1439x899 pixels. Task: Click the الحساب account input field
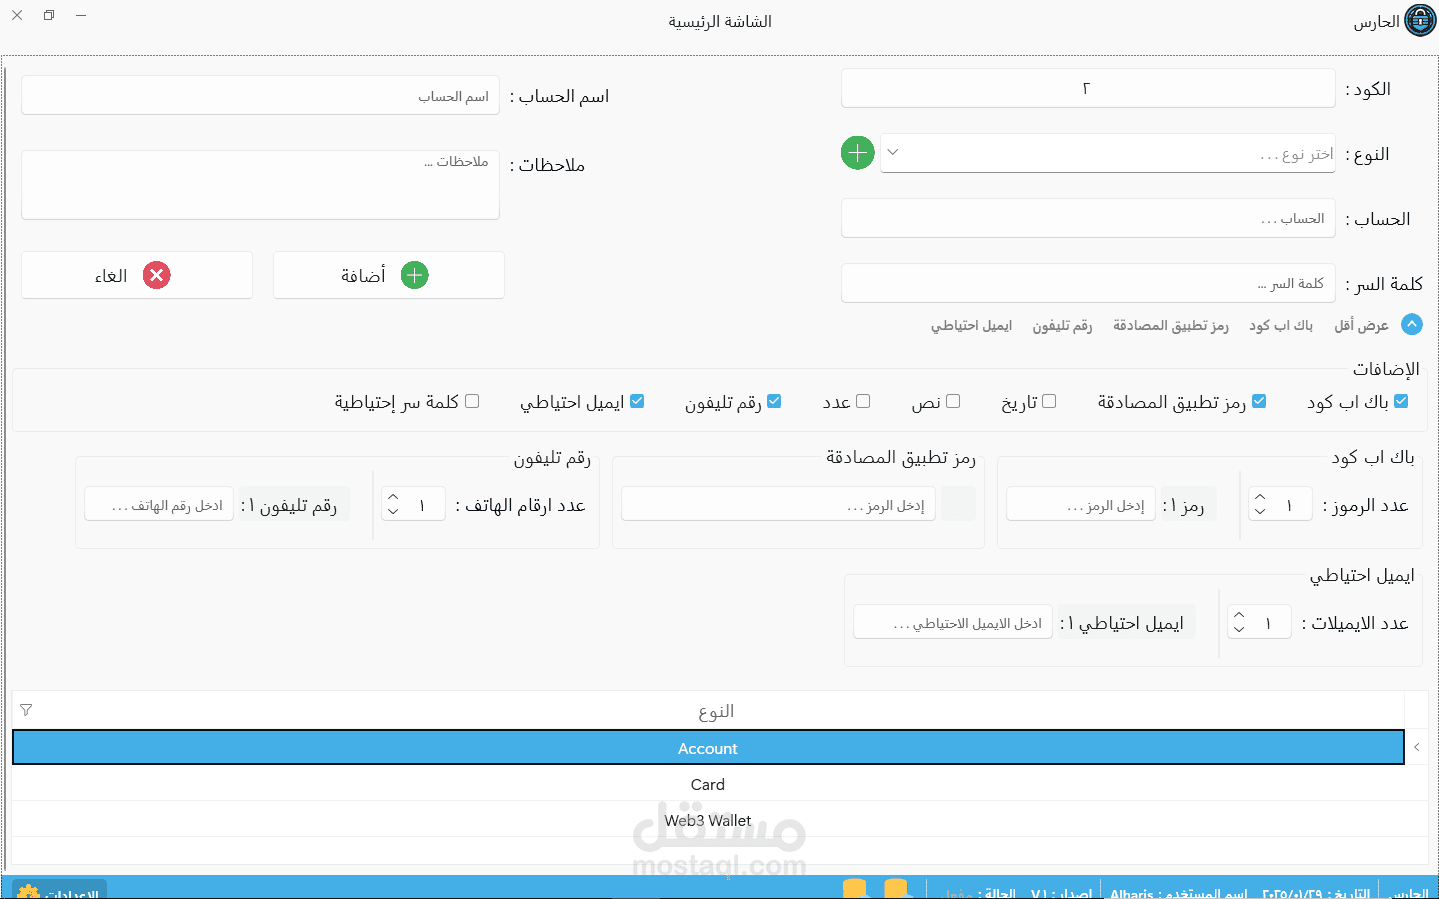pos(1088,218)
